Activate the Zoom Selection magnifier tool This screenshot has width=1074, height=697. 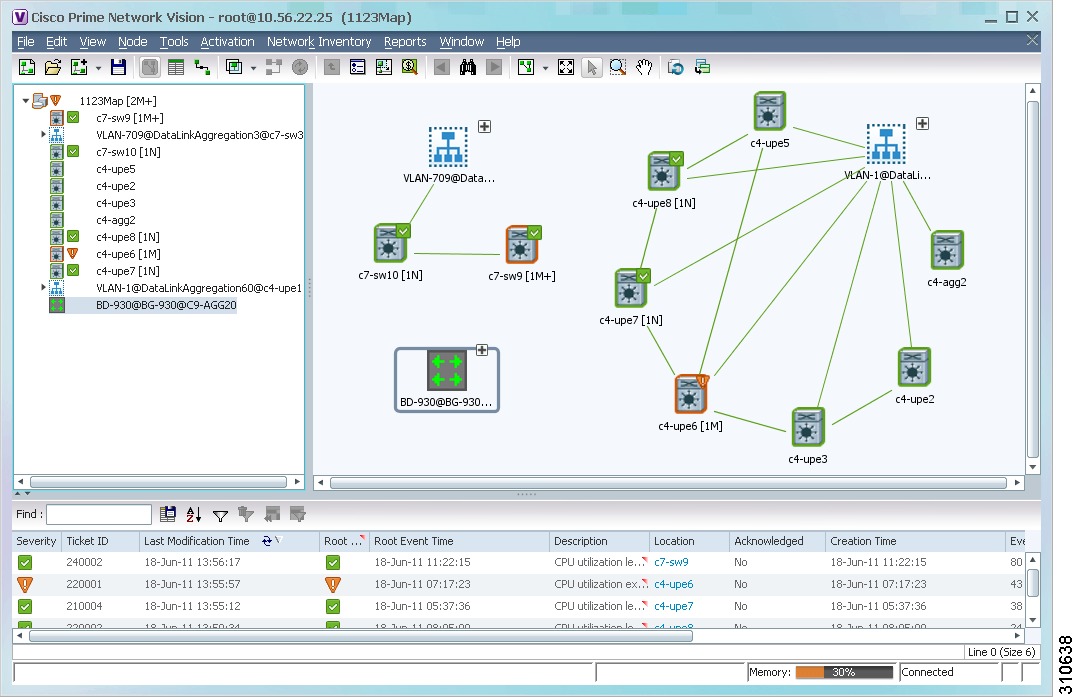click(618, 67)
